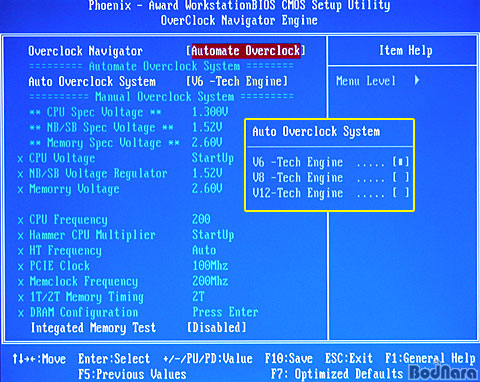
Task: Click the F10:Save hint
Action: click(x=289, y=359)
